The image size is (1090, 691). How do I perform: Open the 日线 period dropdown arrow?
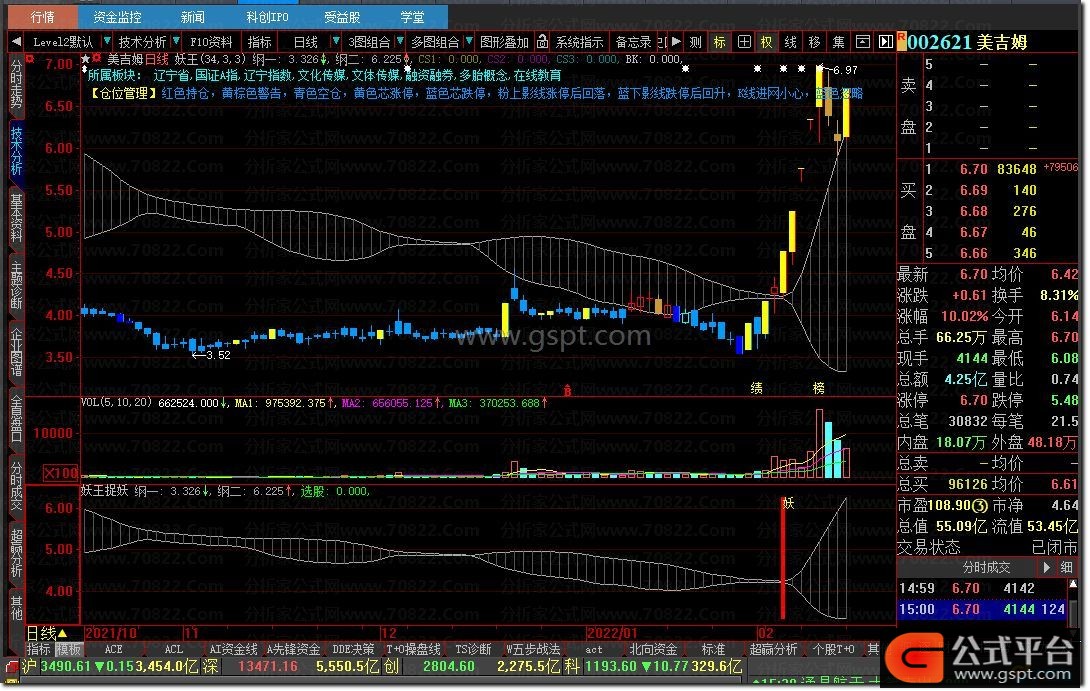[336, 42]
